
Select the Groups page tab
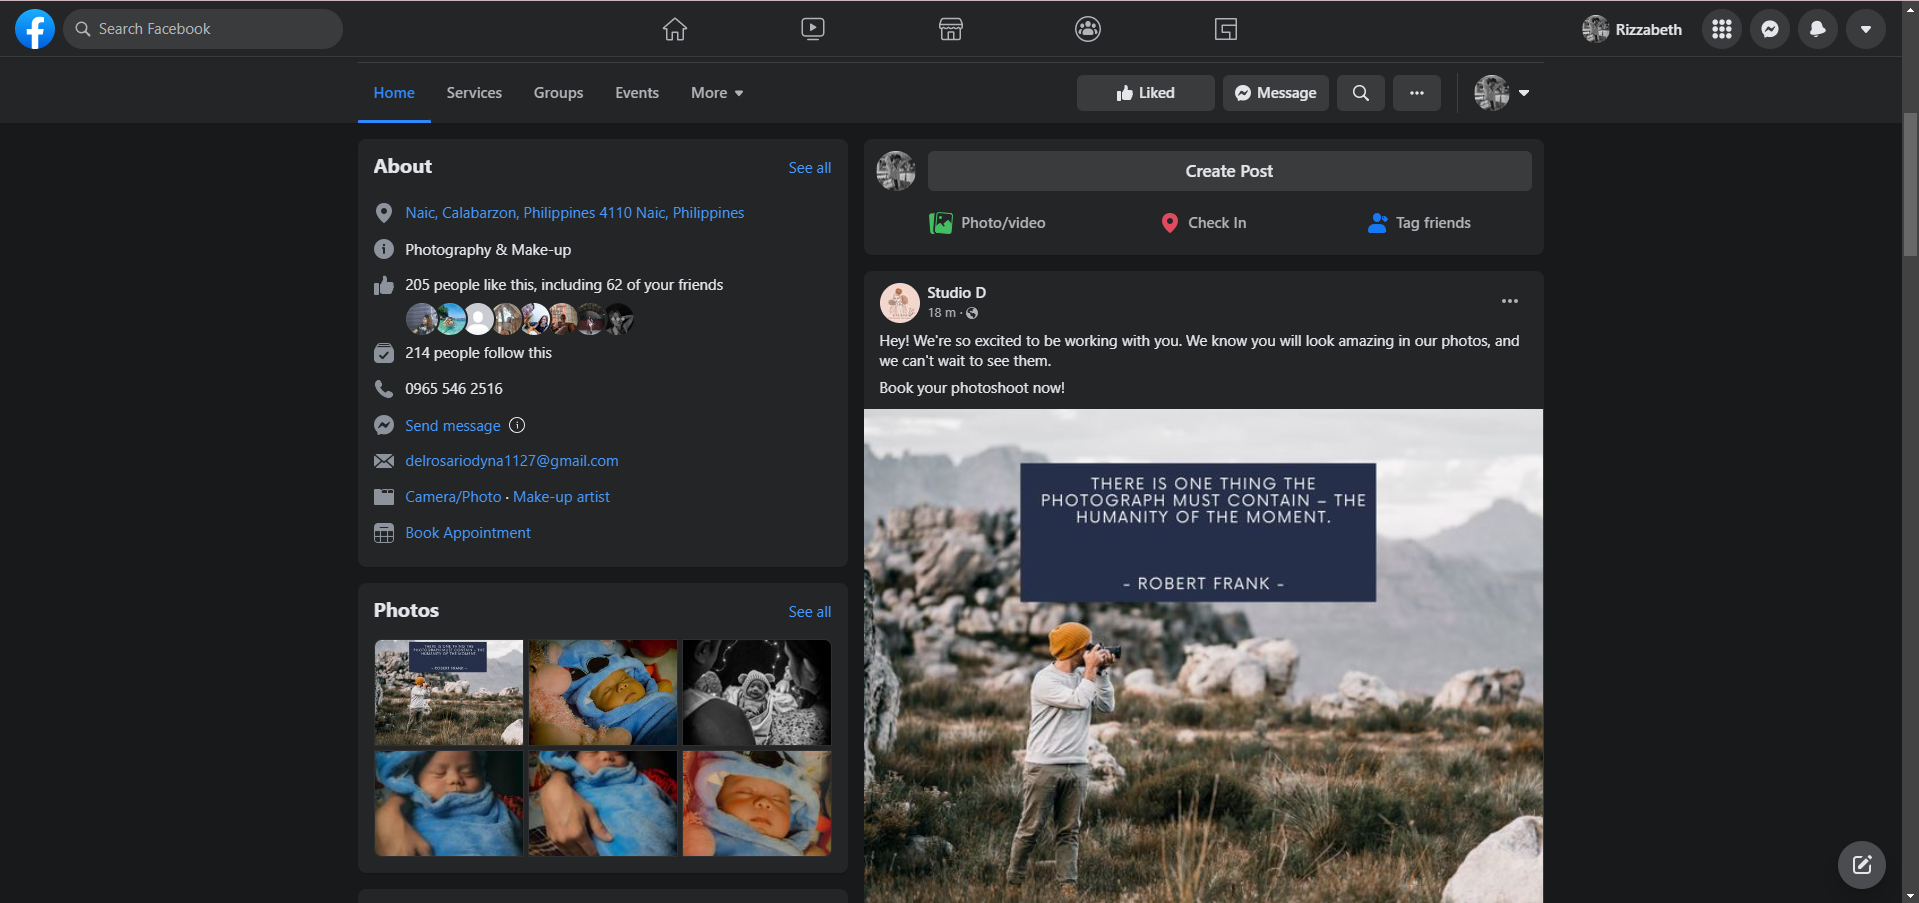(x=558, y=93)
